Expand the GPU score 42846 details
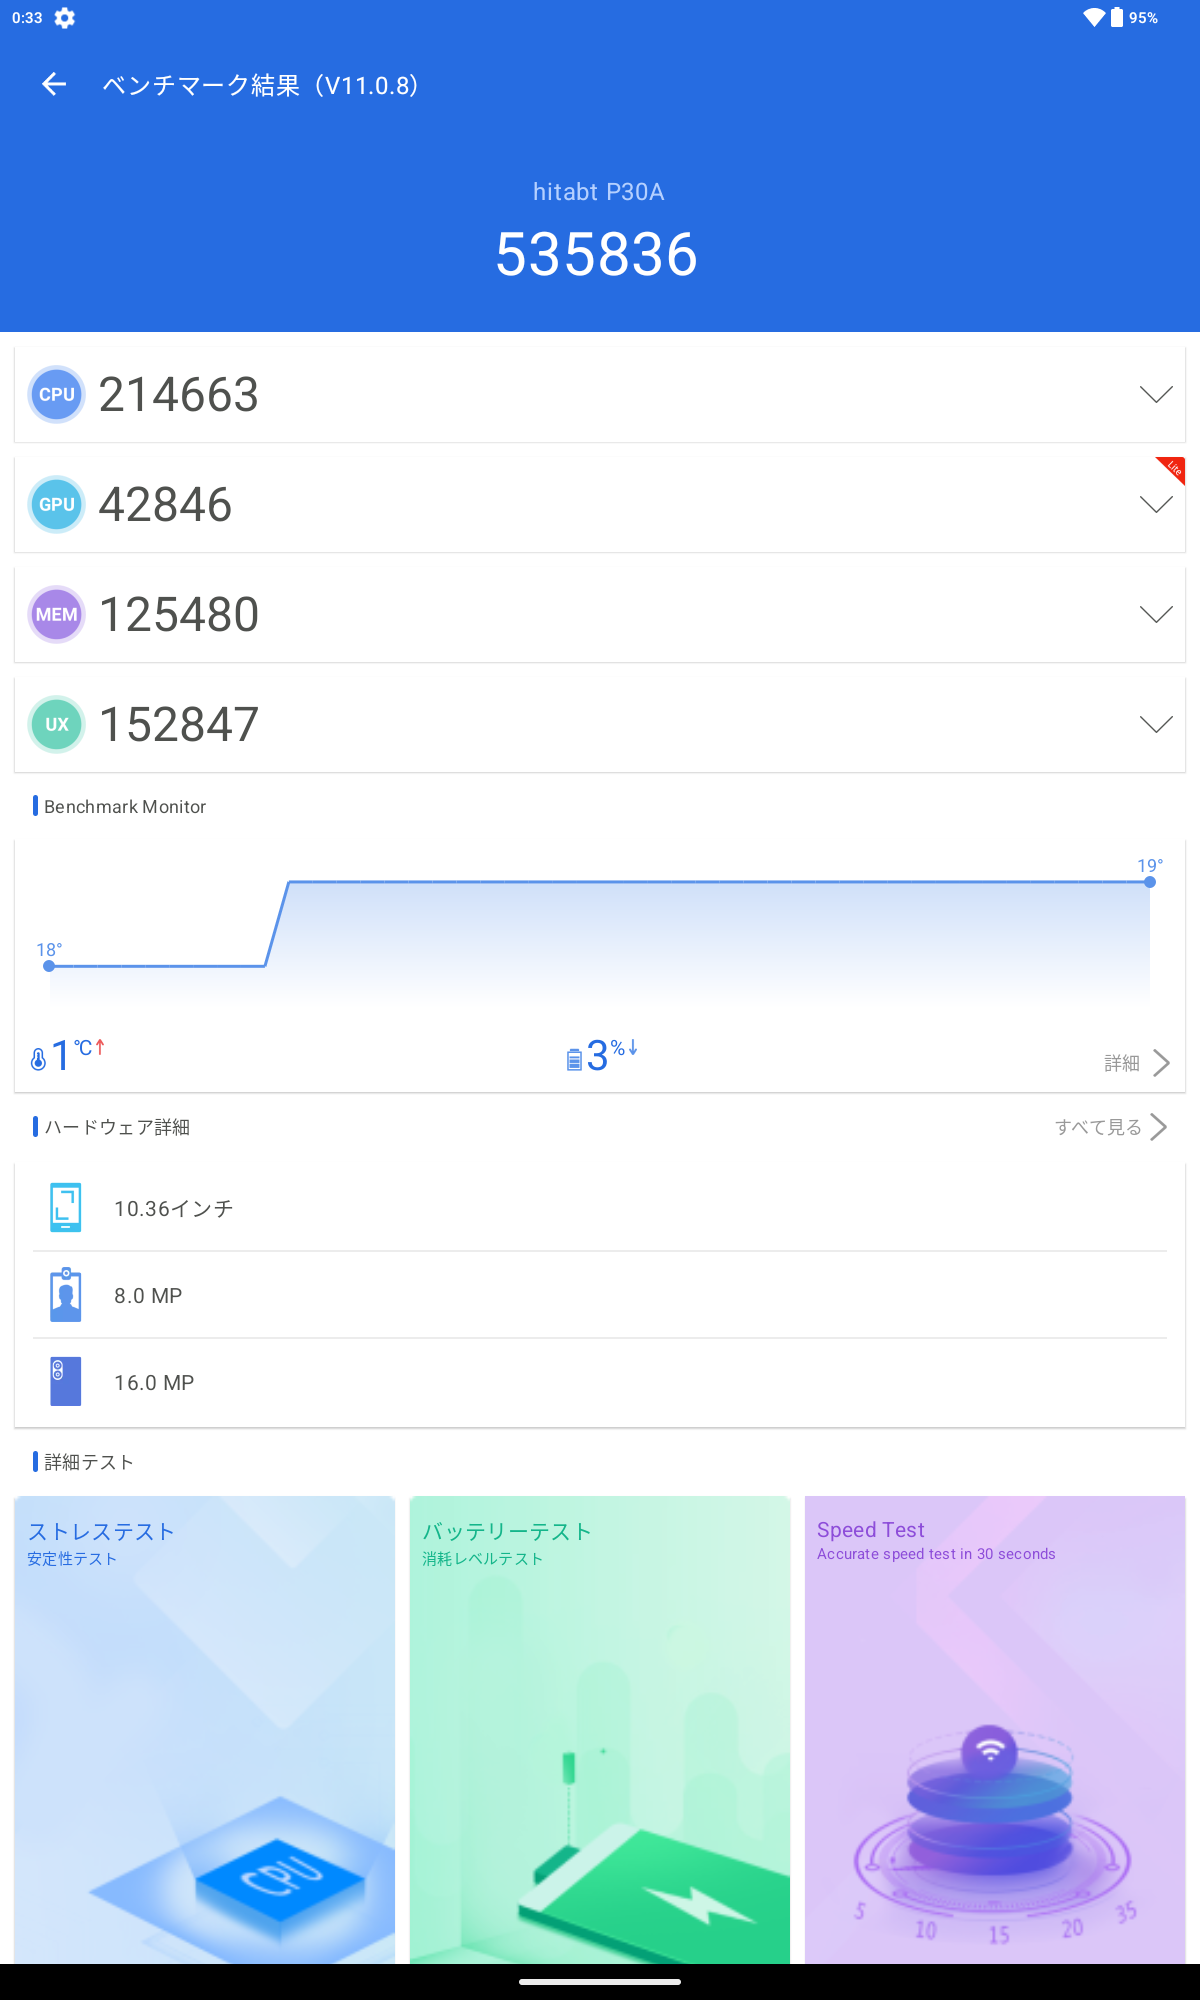This screenshot has width=1200, height=2000. pyautogui.click(x=1156, y=505)
